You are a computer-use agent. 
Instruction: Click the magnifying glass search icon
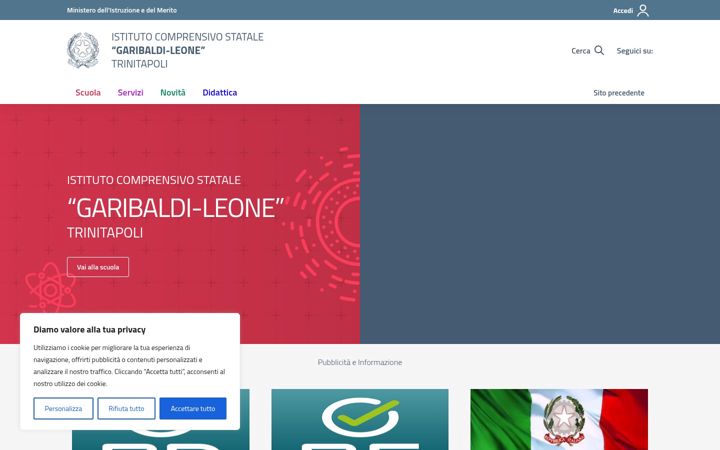tap(599, 51)
